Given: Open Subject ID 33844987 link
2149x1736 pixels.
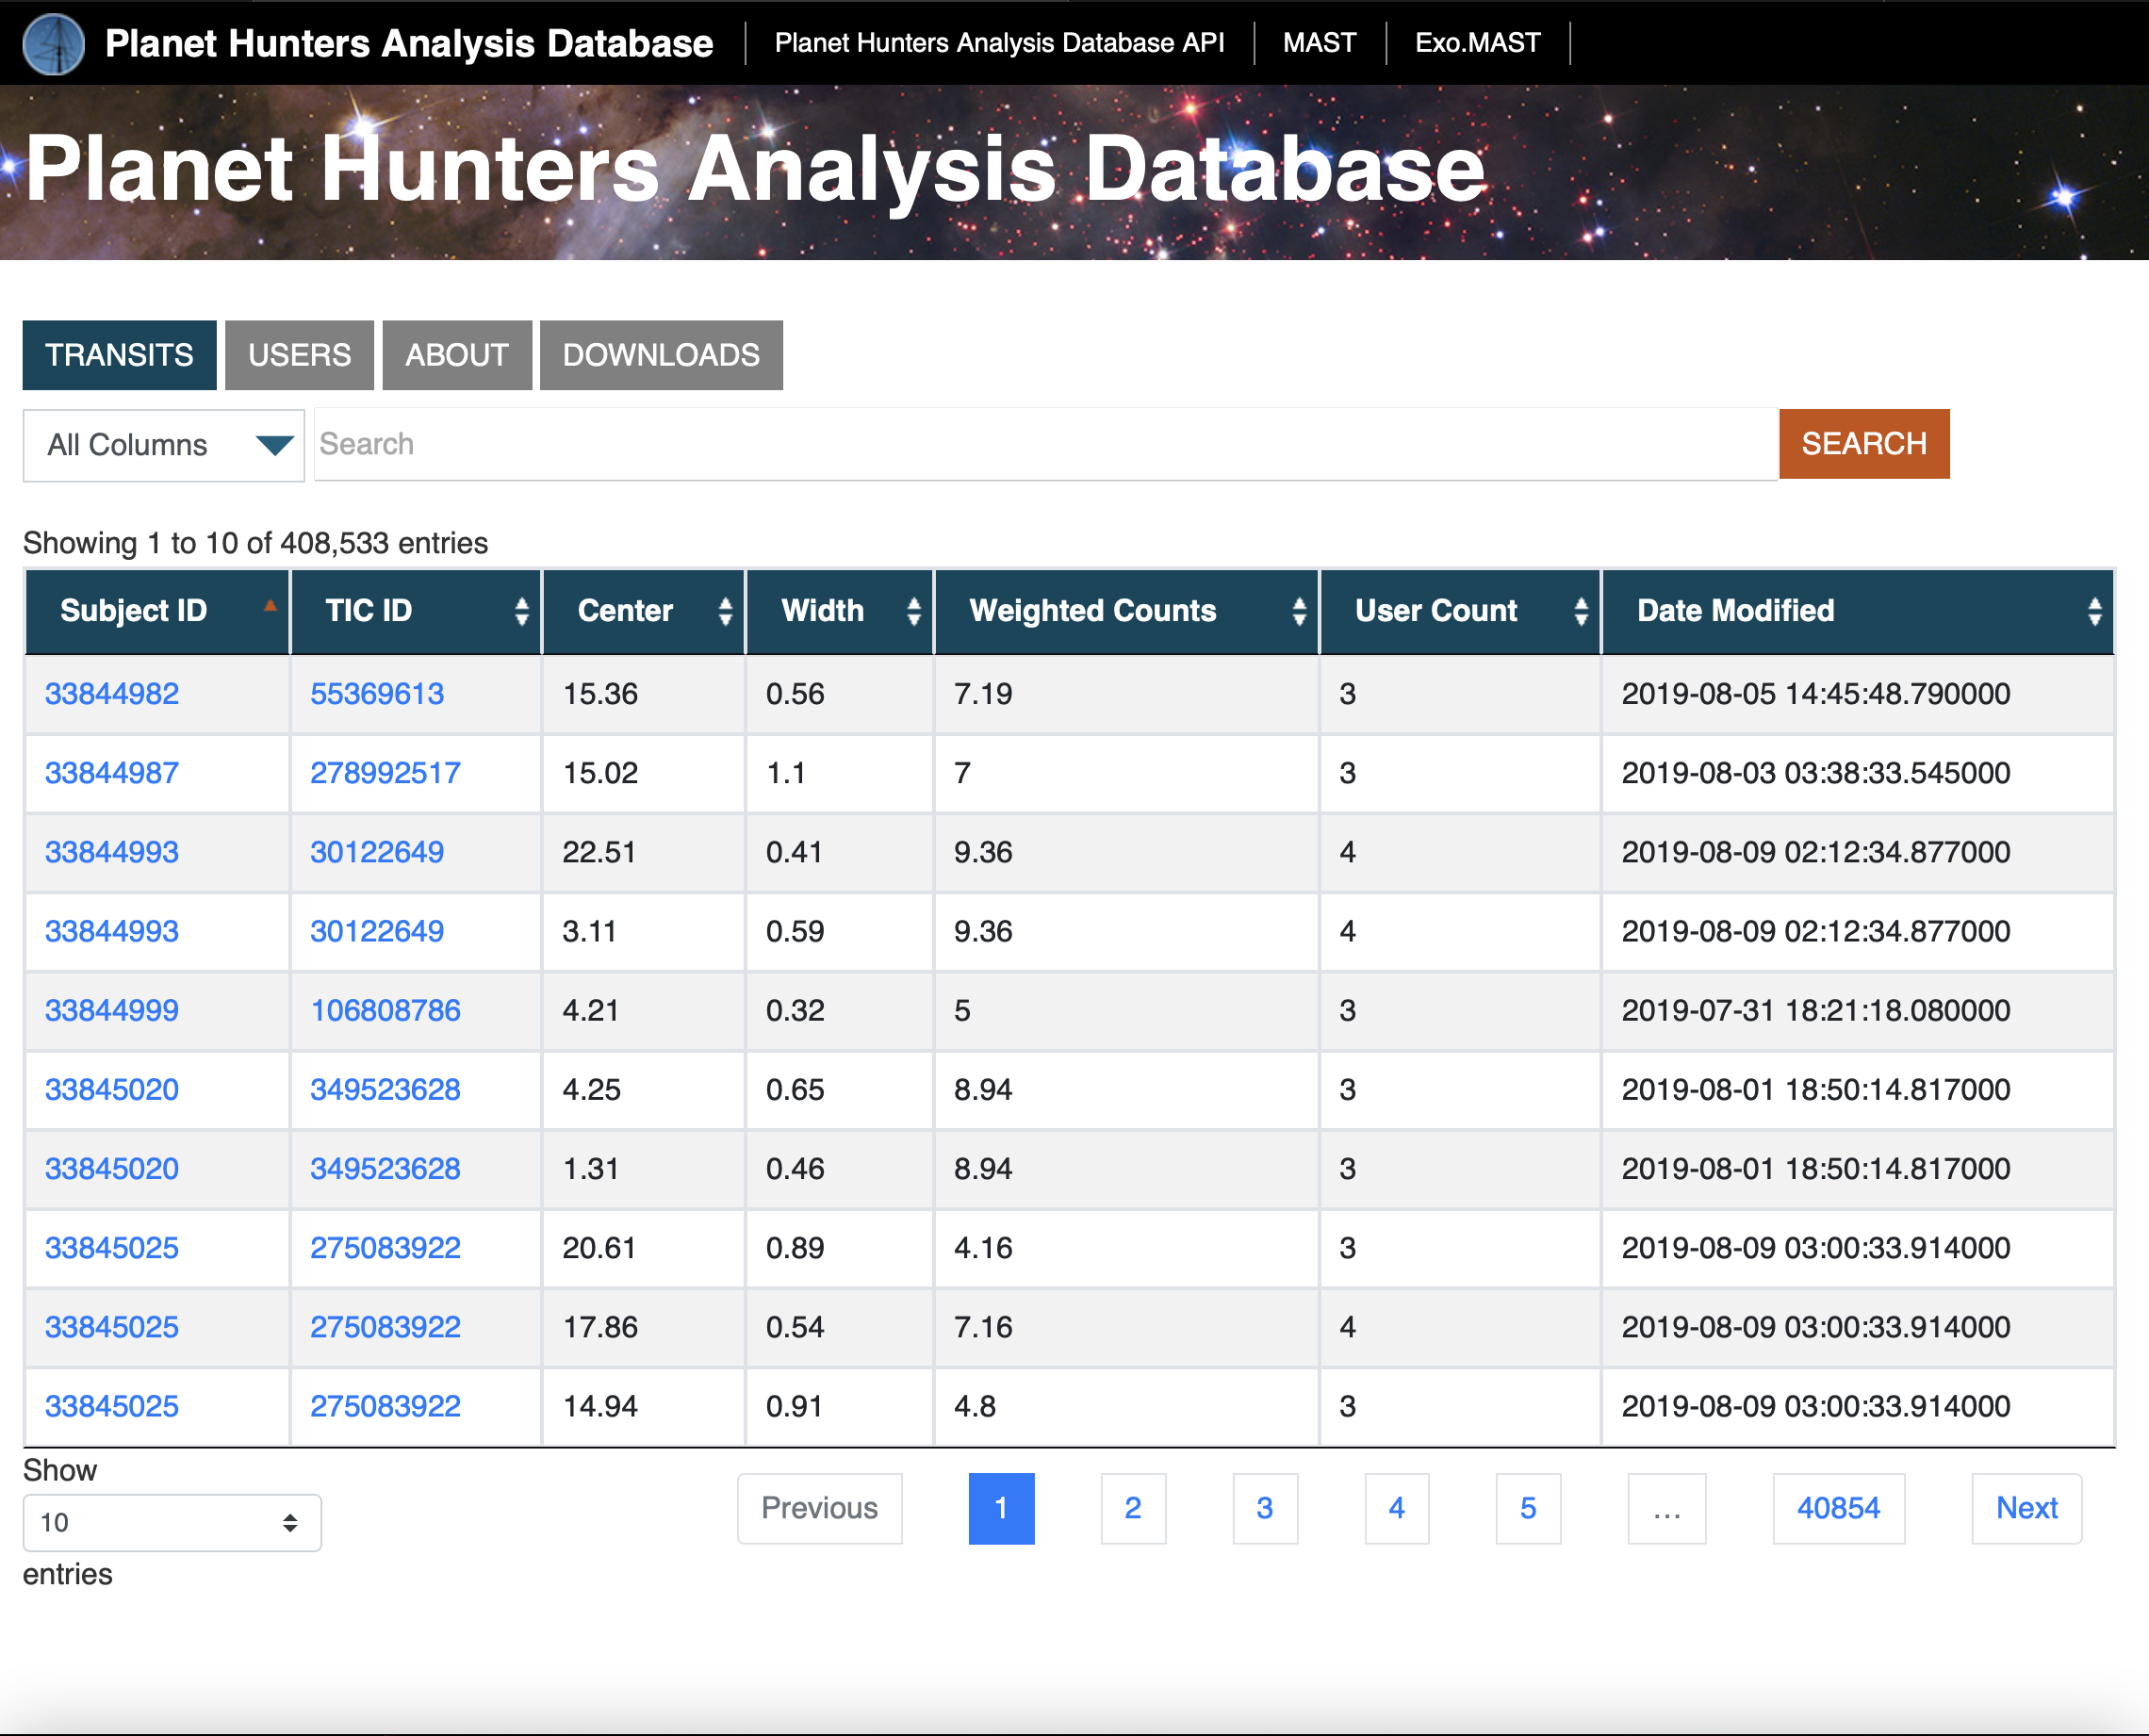Looking at the screenshot, I should (112, 773).
